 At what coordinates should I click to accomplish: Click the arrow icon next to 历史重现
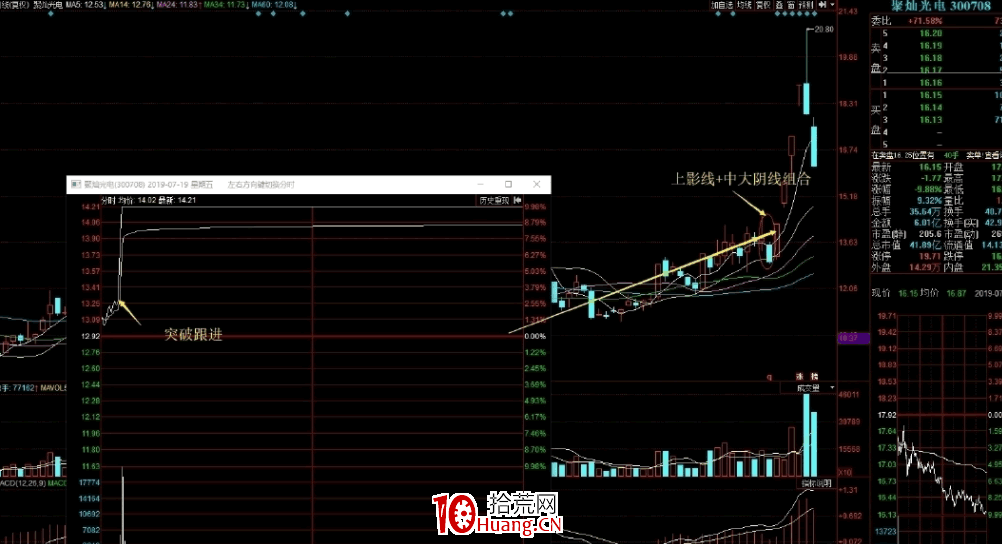517,201
